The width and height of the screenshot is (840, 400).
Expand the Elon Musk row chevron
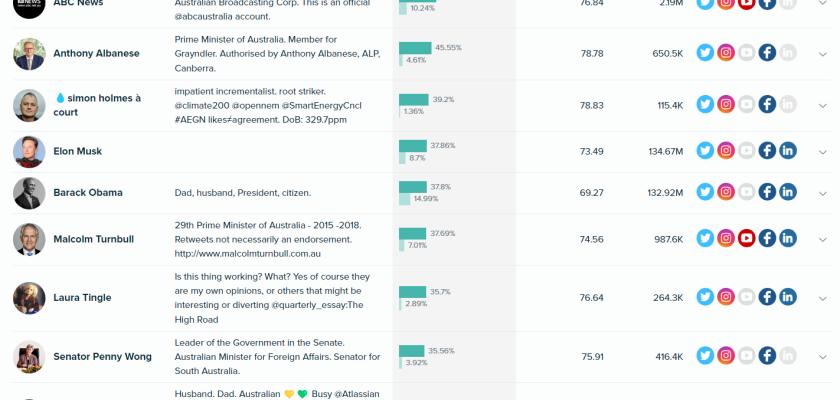[823, 152]
